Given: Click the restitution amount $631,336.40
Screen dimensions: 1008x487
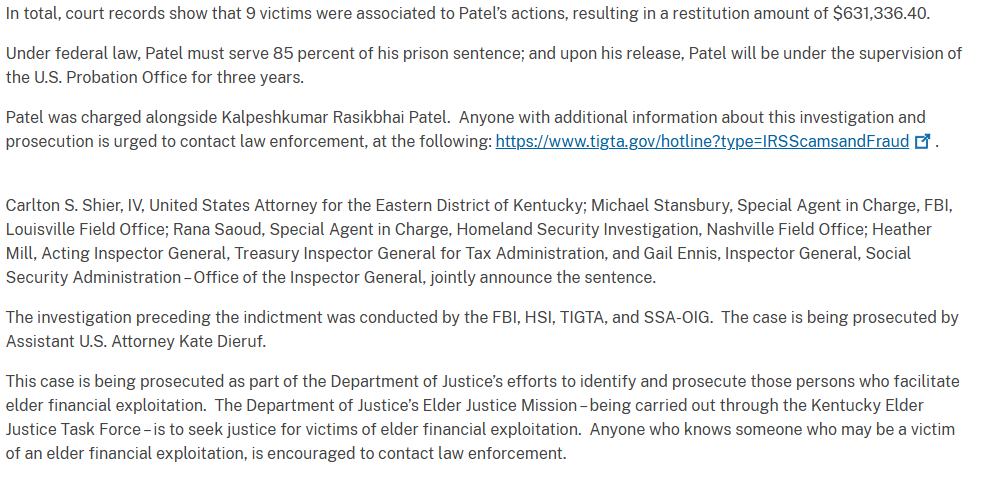Looking at the screenshot, I should point(879,13).
